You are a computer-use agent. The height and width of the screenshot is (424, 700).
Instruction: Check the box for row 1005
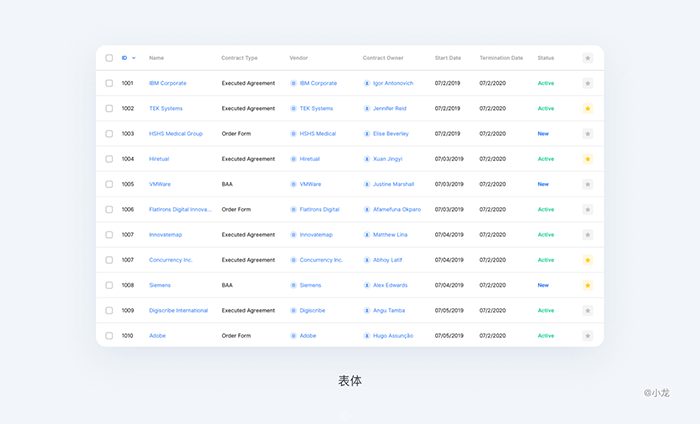[109, 184]
